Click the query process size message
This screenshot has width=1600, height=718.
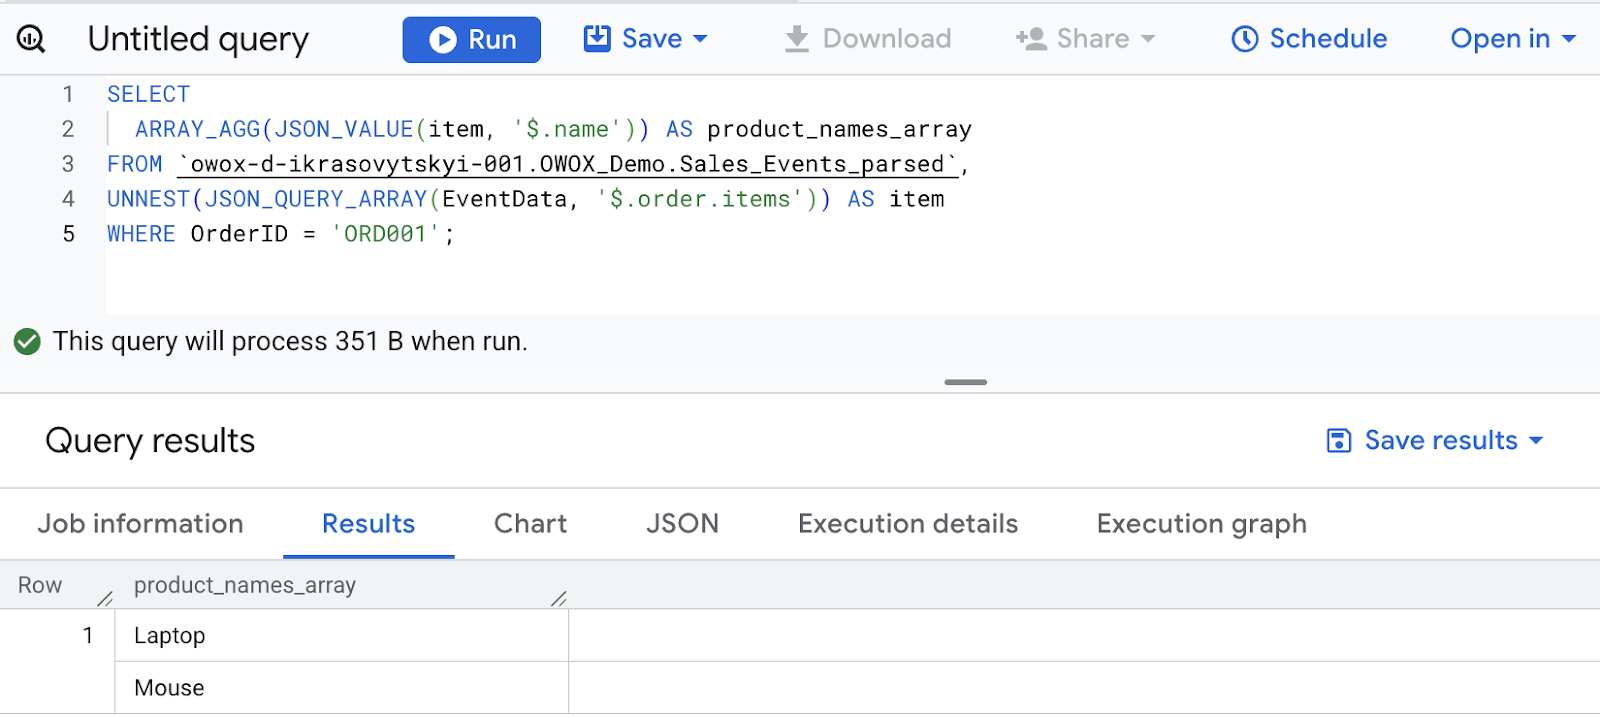click(290, 342)
